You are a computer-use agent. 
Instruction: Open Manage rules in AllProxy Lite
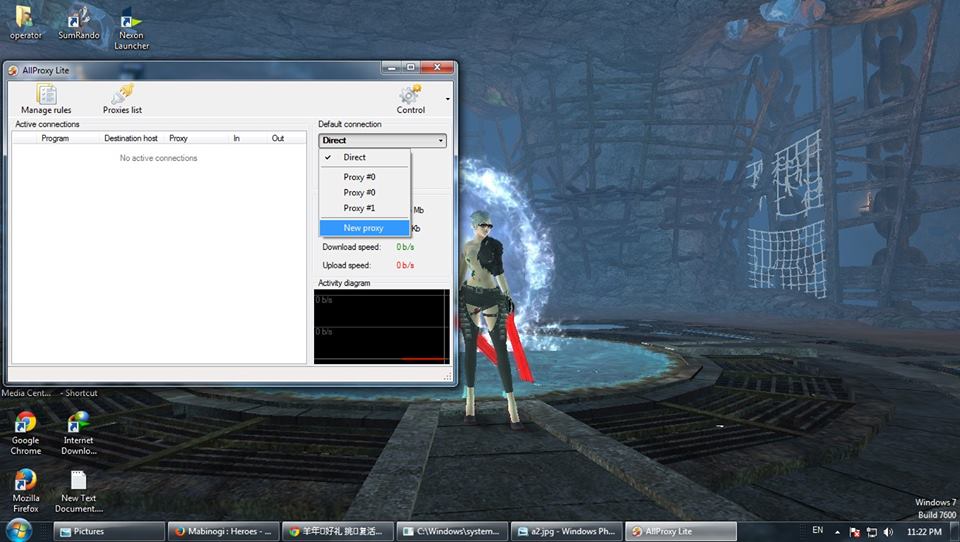point(46,99)
